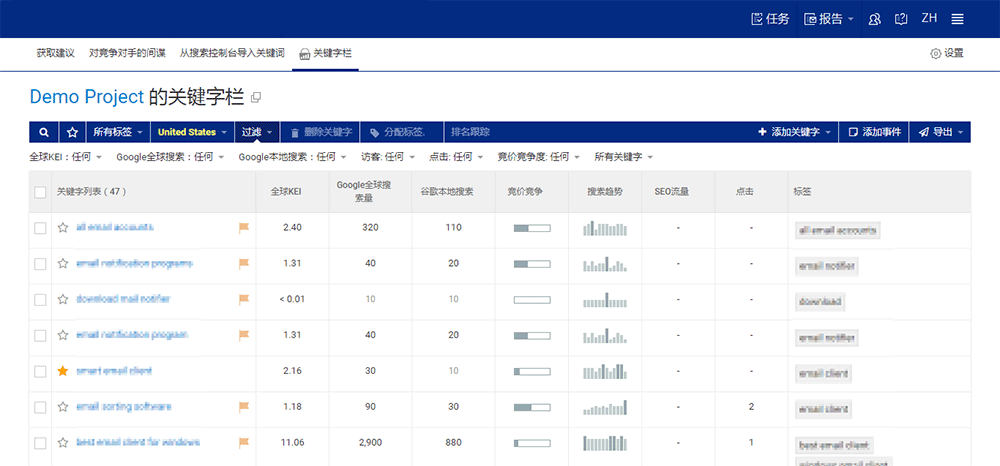Open the 全球KEI: 任何 filter
The height and width of the screenshot is (466, 1000).
click(x=66, y=156)
